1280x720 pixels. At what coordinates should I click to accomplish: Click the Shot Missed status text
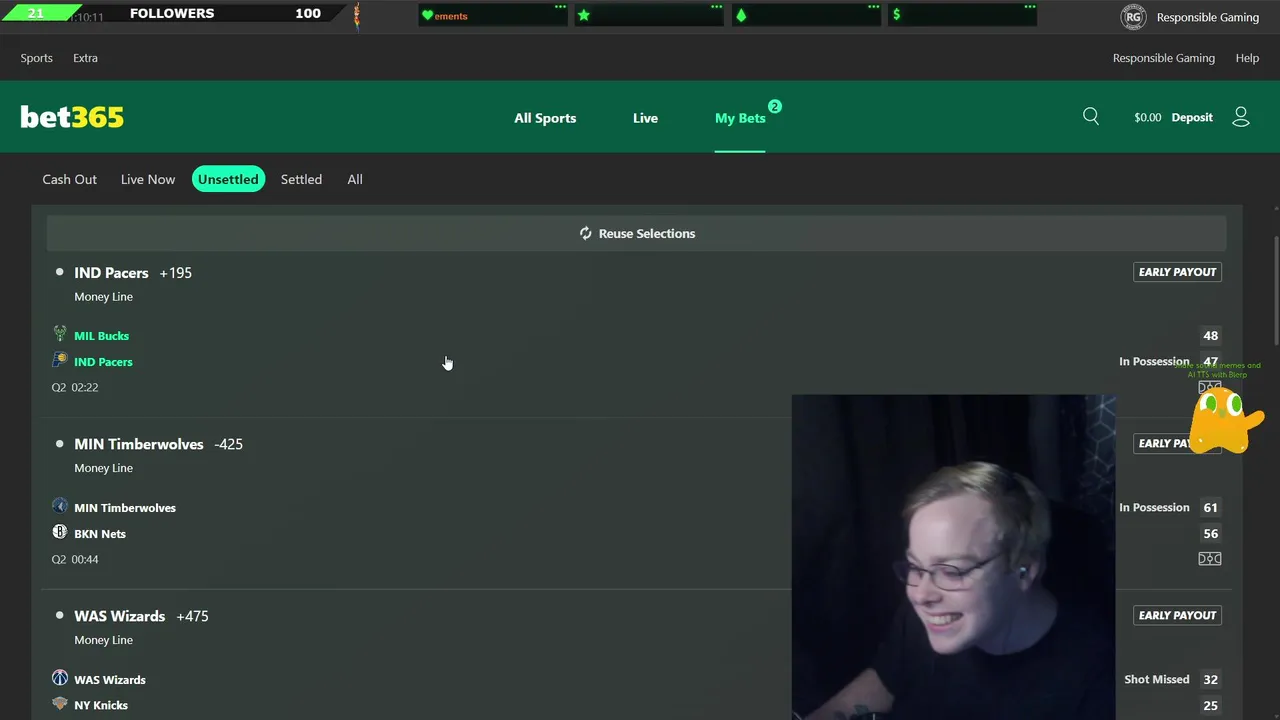point(1156,679)
